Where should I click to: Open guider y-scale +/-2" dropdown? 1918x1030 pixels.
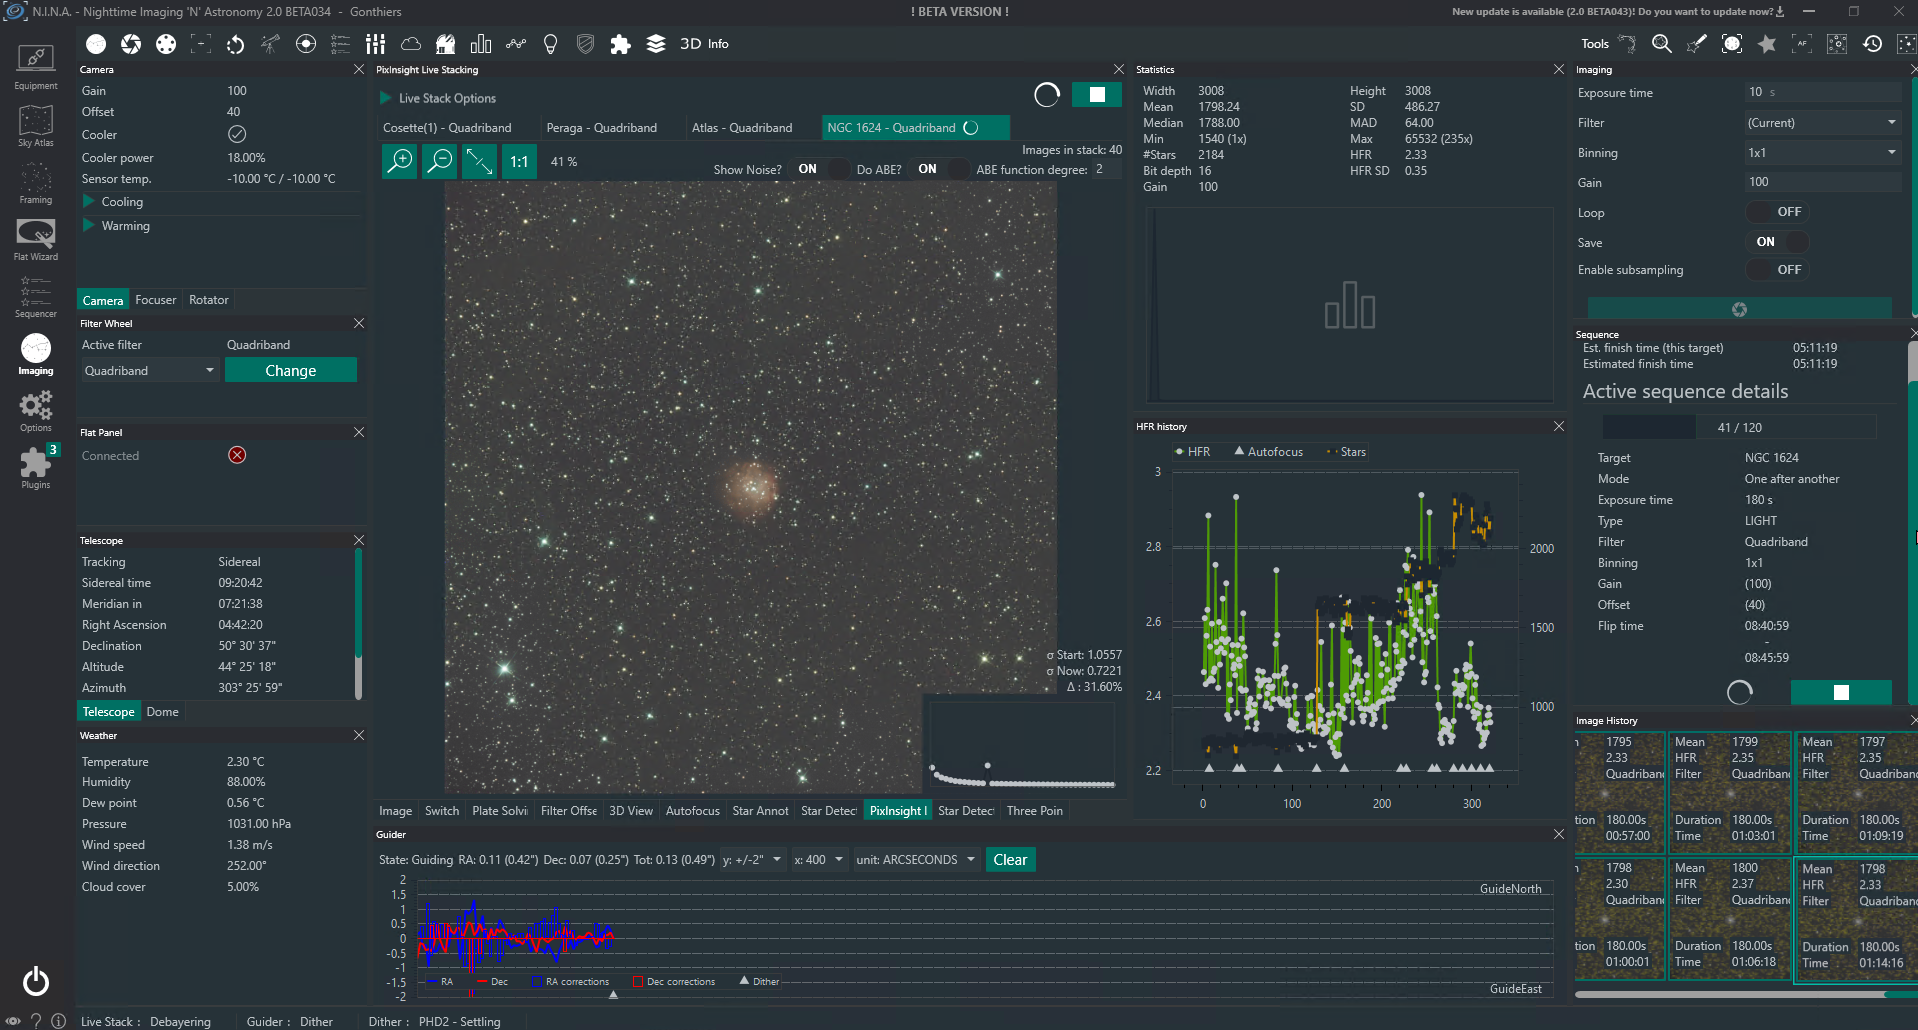[x=752, y=860]
